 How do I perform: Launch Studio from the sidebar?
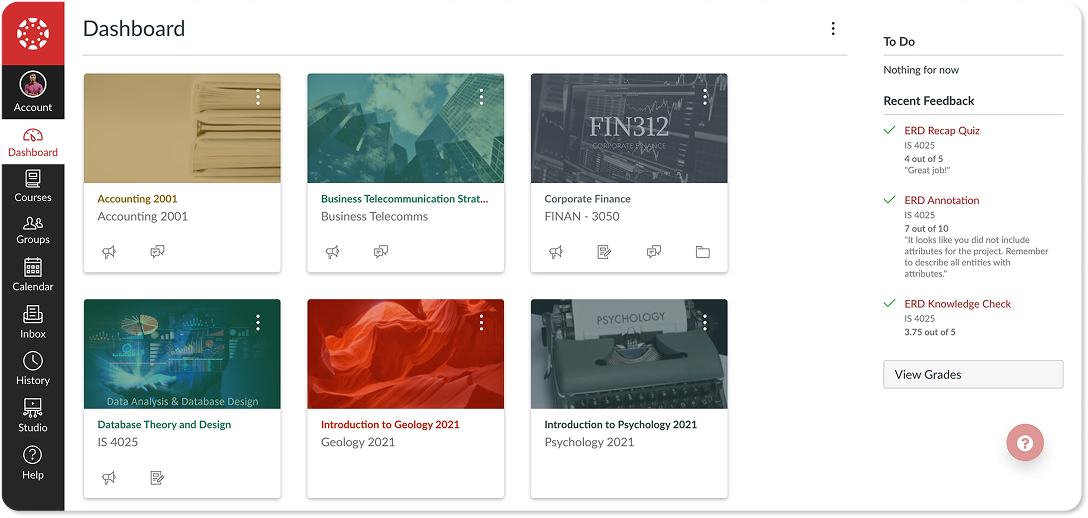(33, 415)
